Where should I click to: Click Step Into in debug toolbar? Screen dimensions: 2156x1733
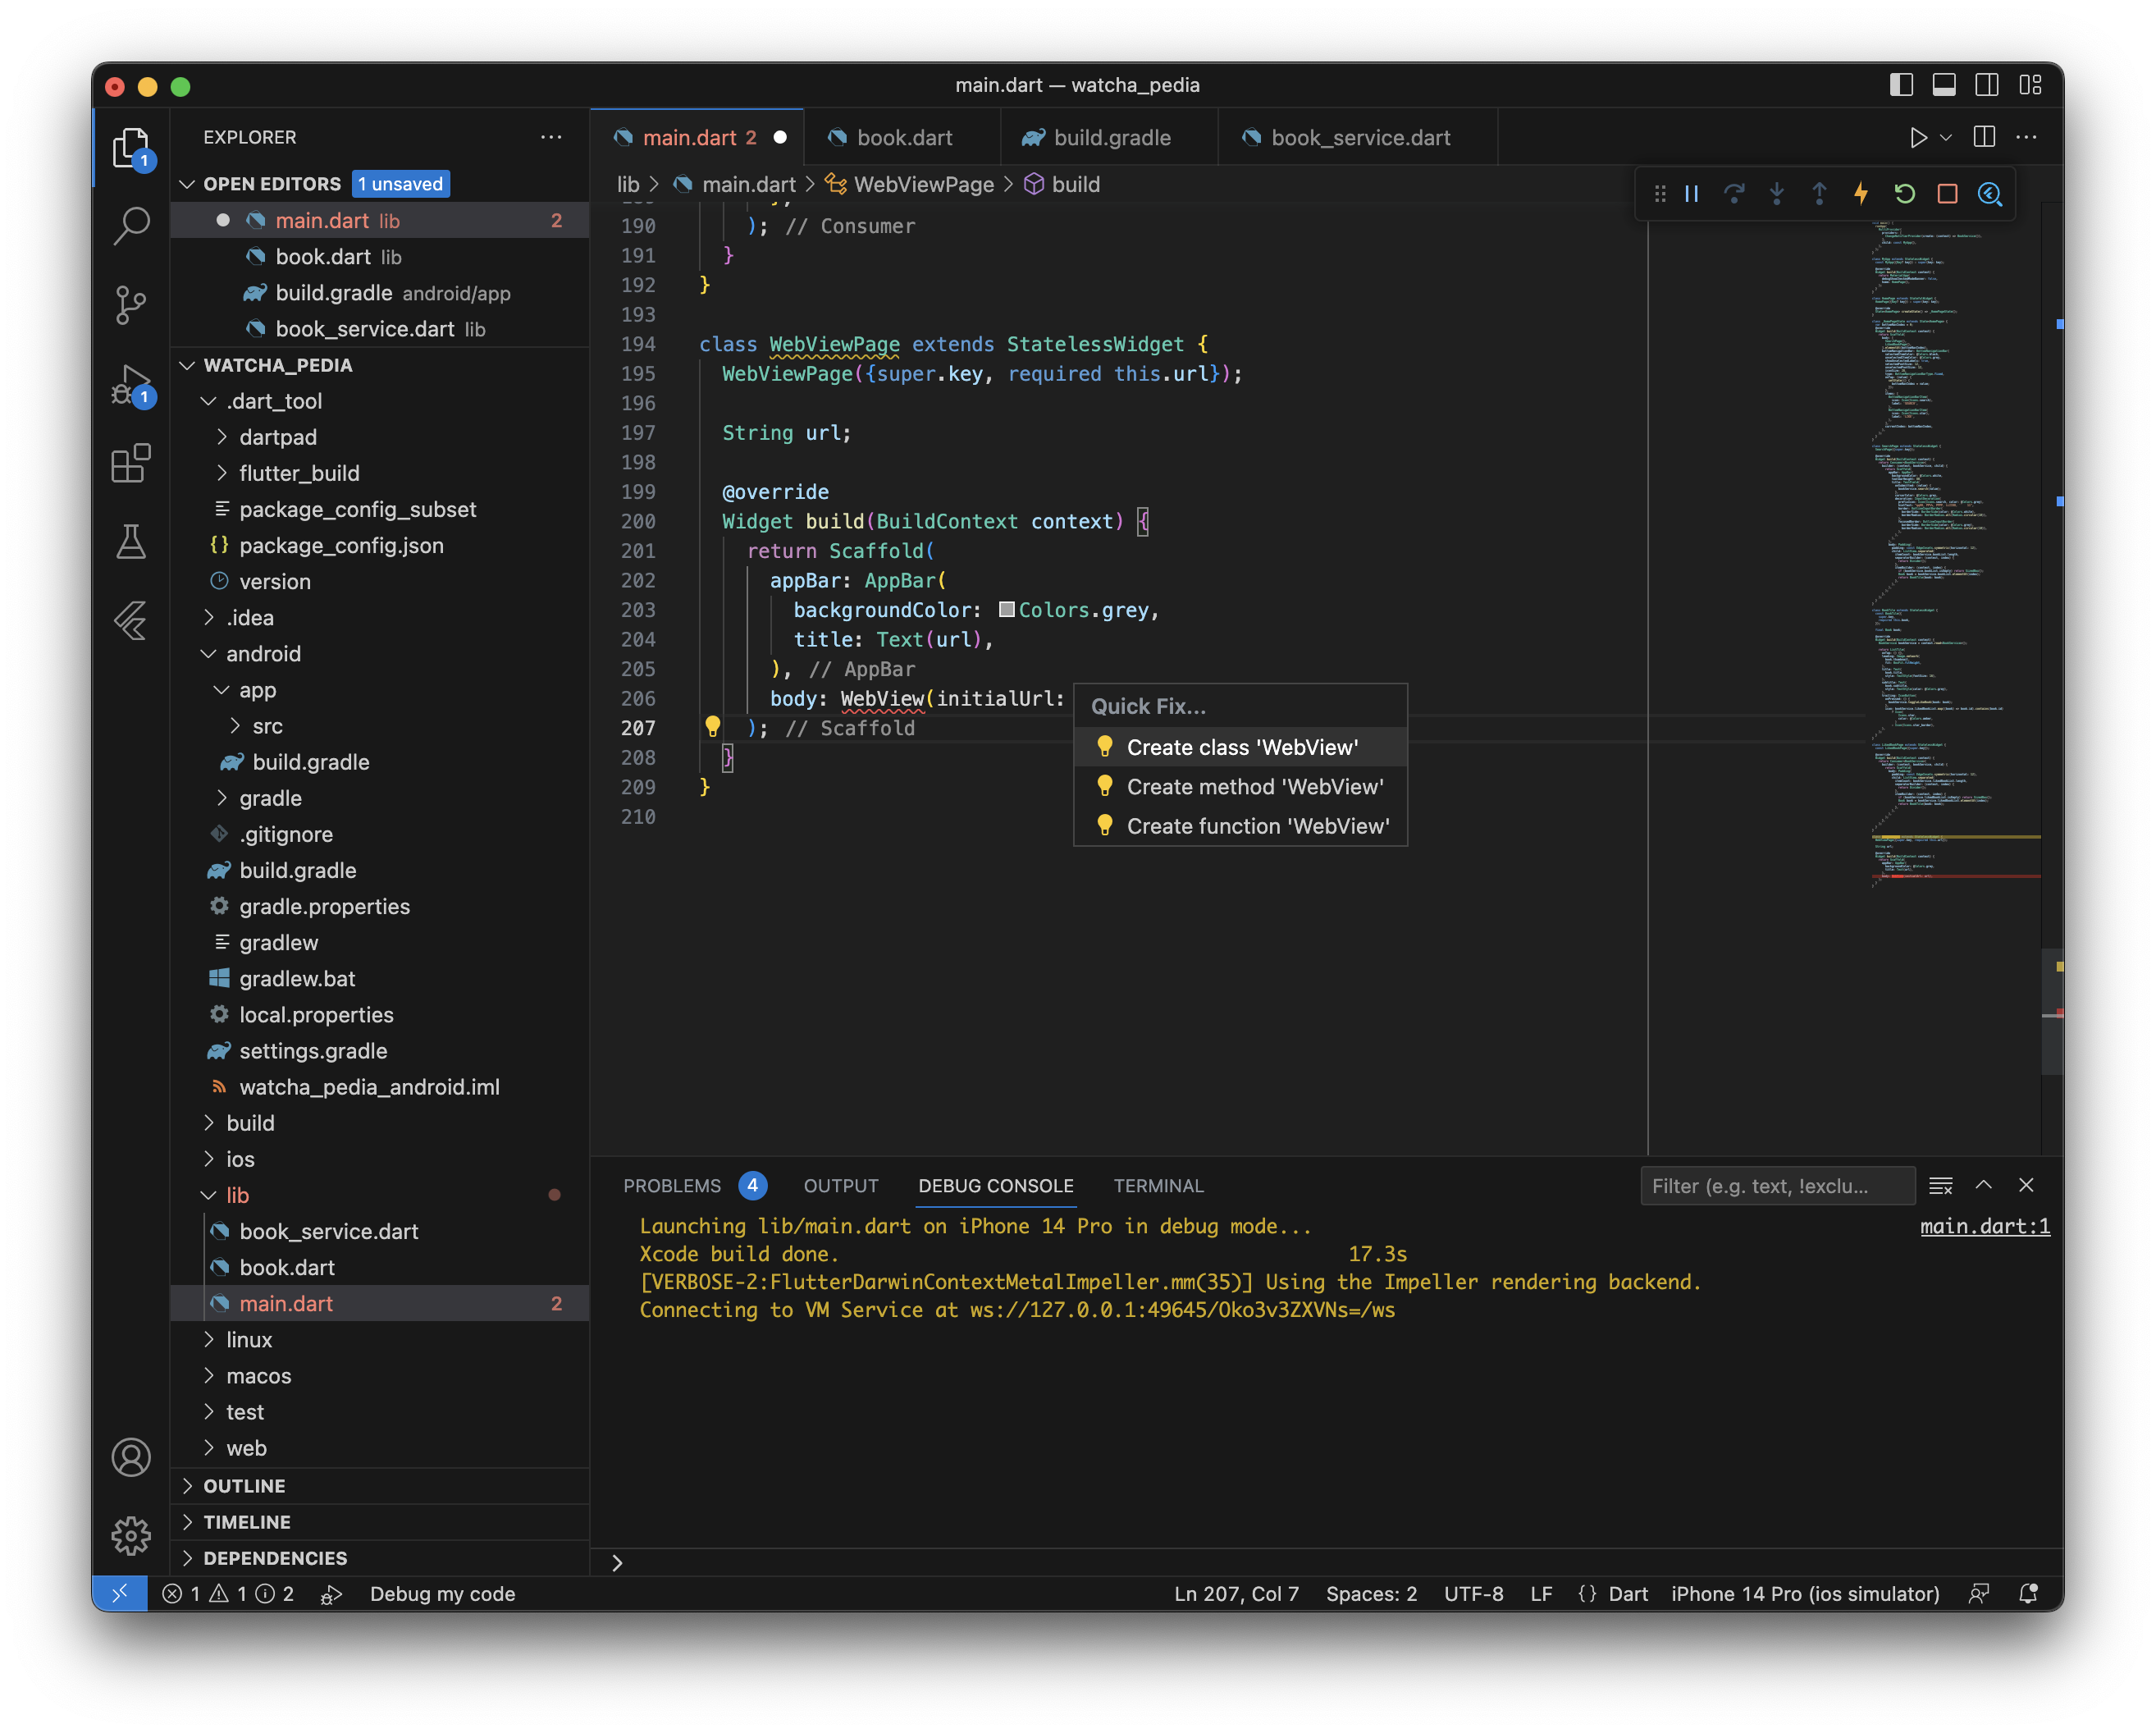tap(1777, 194)
